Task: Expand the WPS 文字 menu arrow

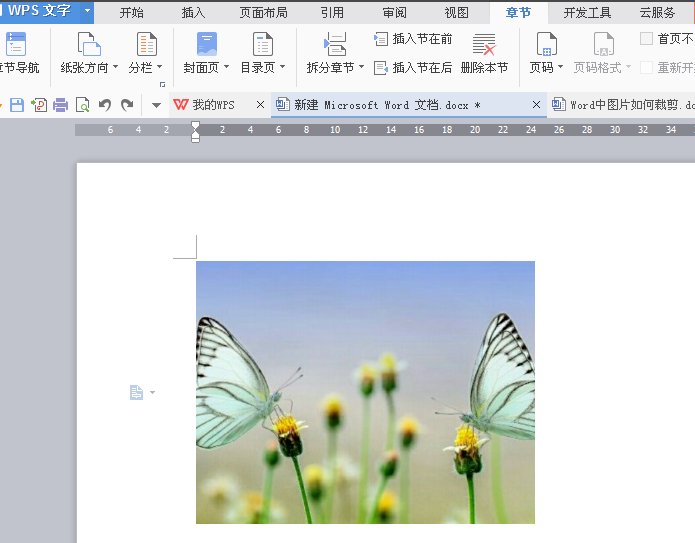Action: pos(87,11)
